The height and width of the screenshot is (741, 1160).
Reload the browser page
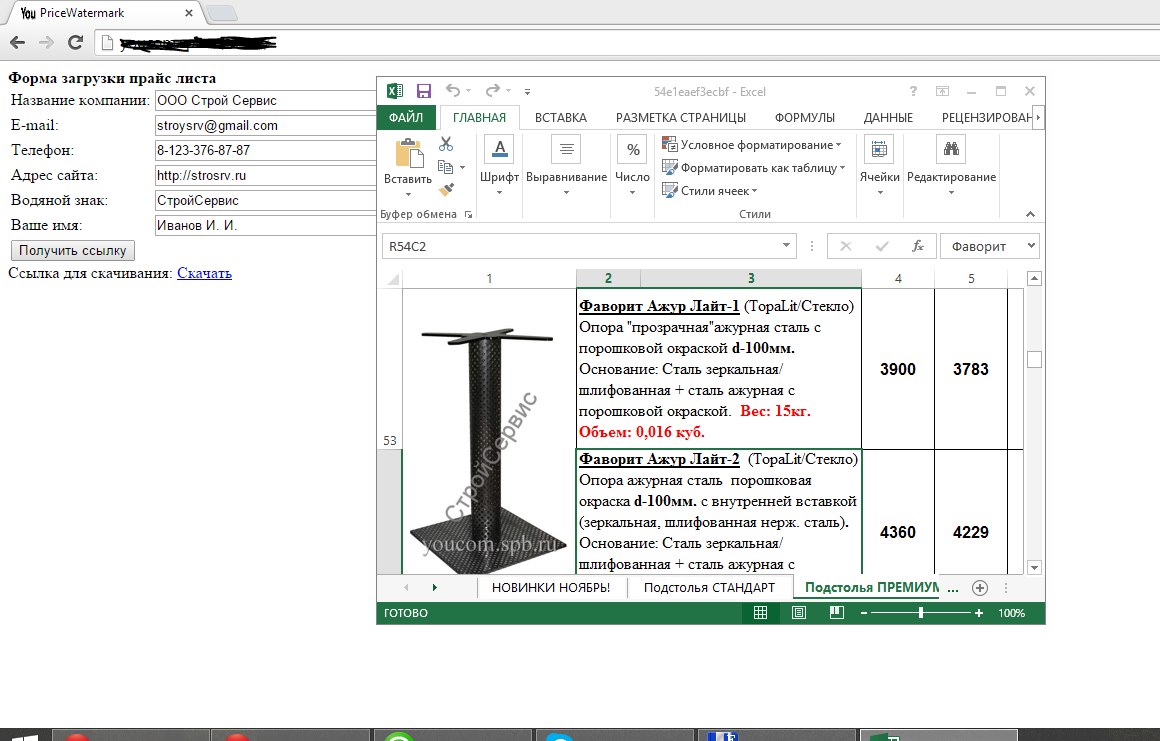pyautogui.click(x=75, y=42)
